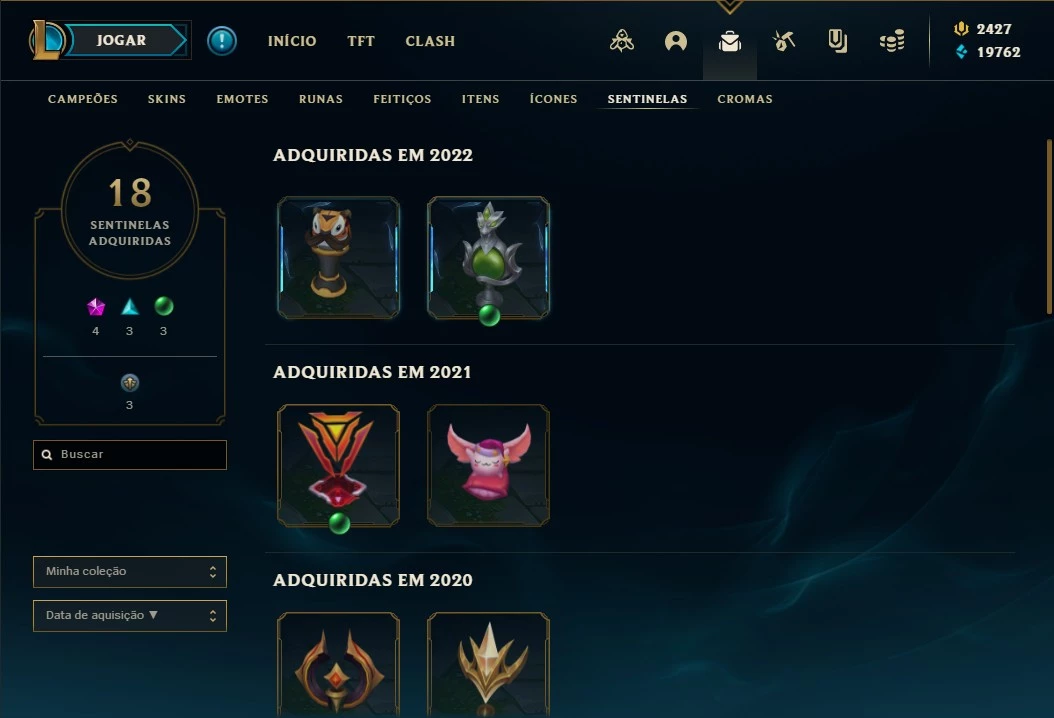Click the vertical scrollbar on the right
Viewport: 1054px width, 718px height.
[x=1049, y=227]
